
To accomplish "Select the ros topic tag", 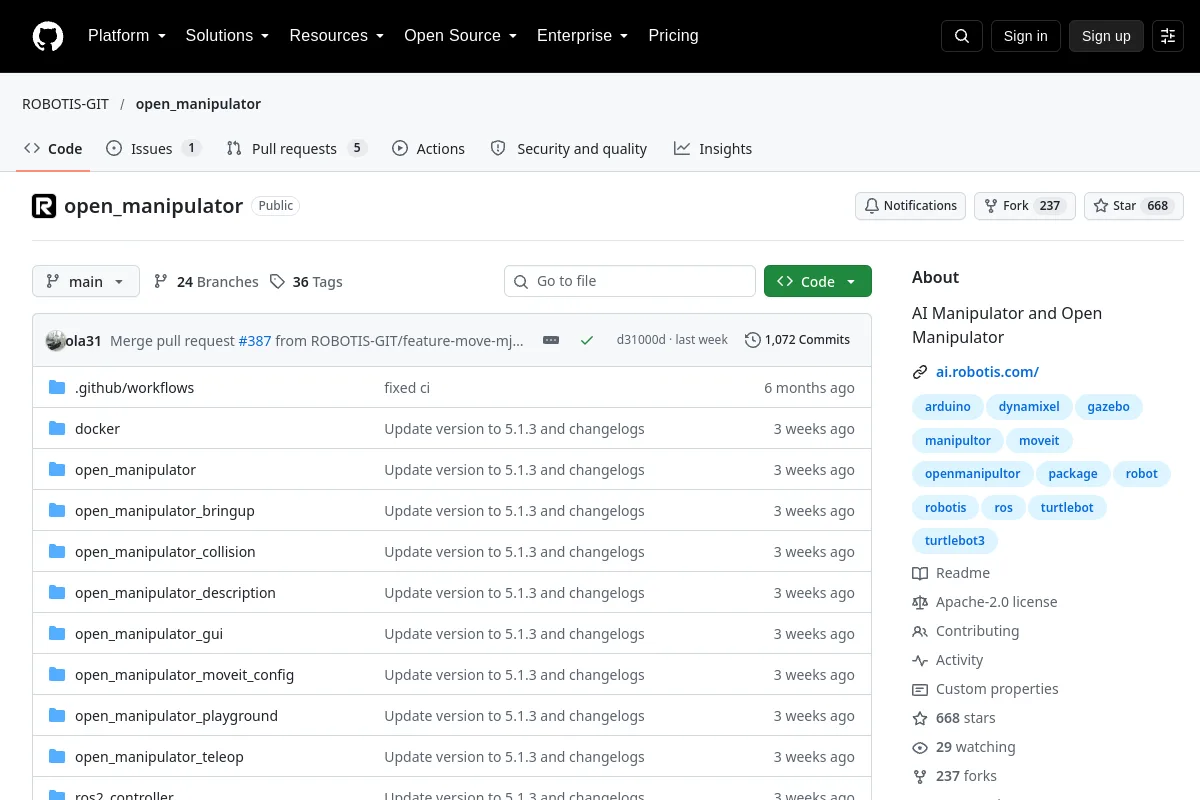I will point(1003,508).
